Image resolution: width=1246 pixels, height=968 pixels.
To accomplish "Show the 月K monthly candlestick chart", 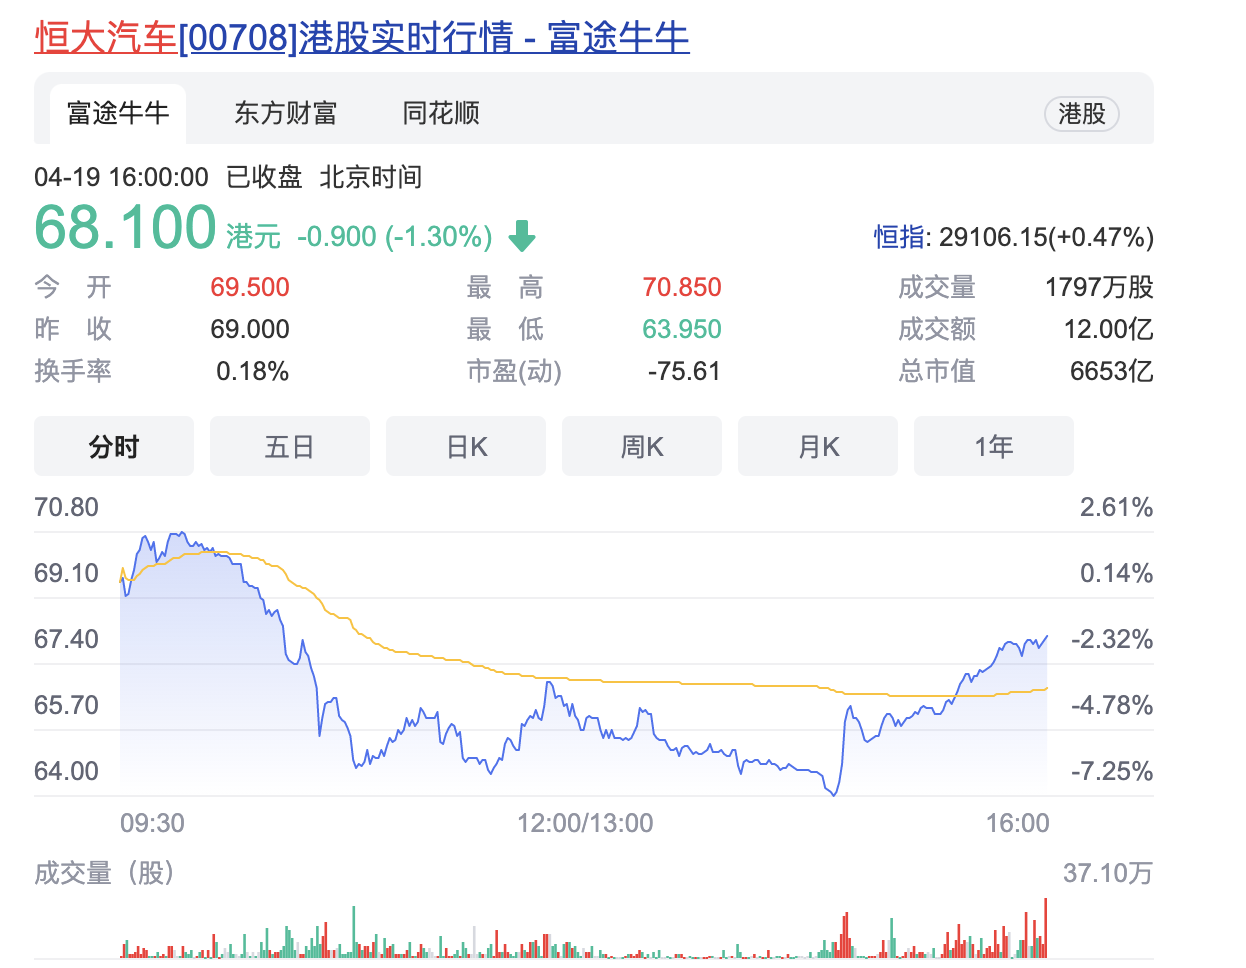I will pyautogui.click(x=818, y=446).
